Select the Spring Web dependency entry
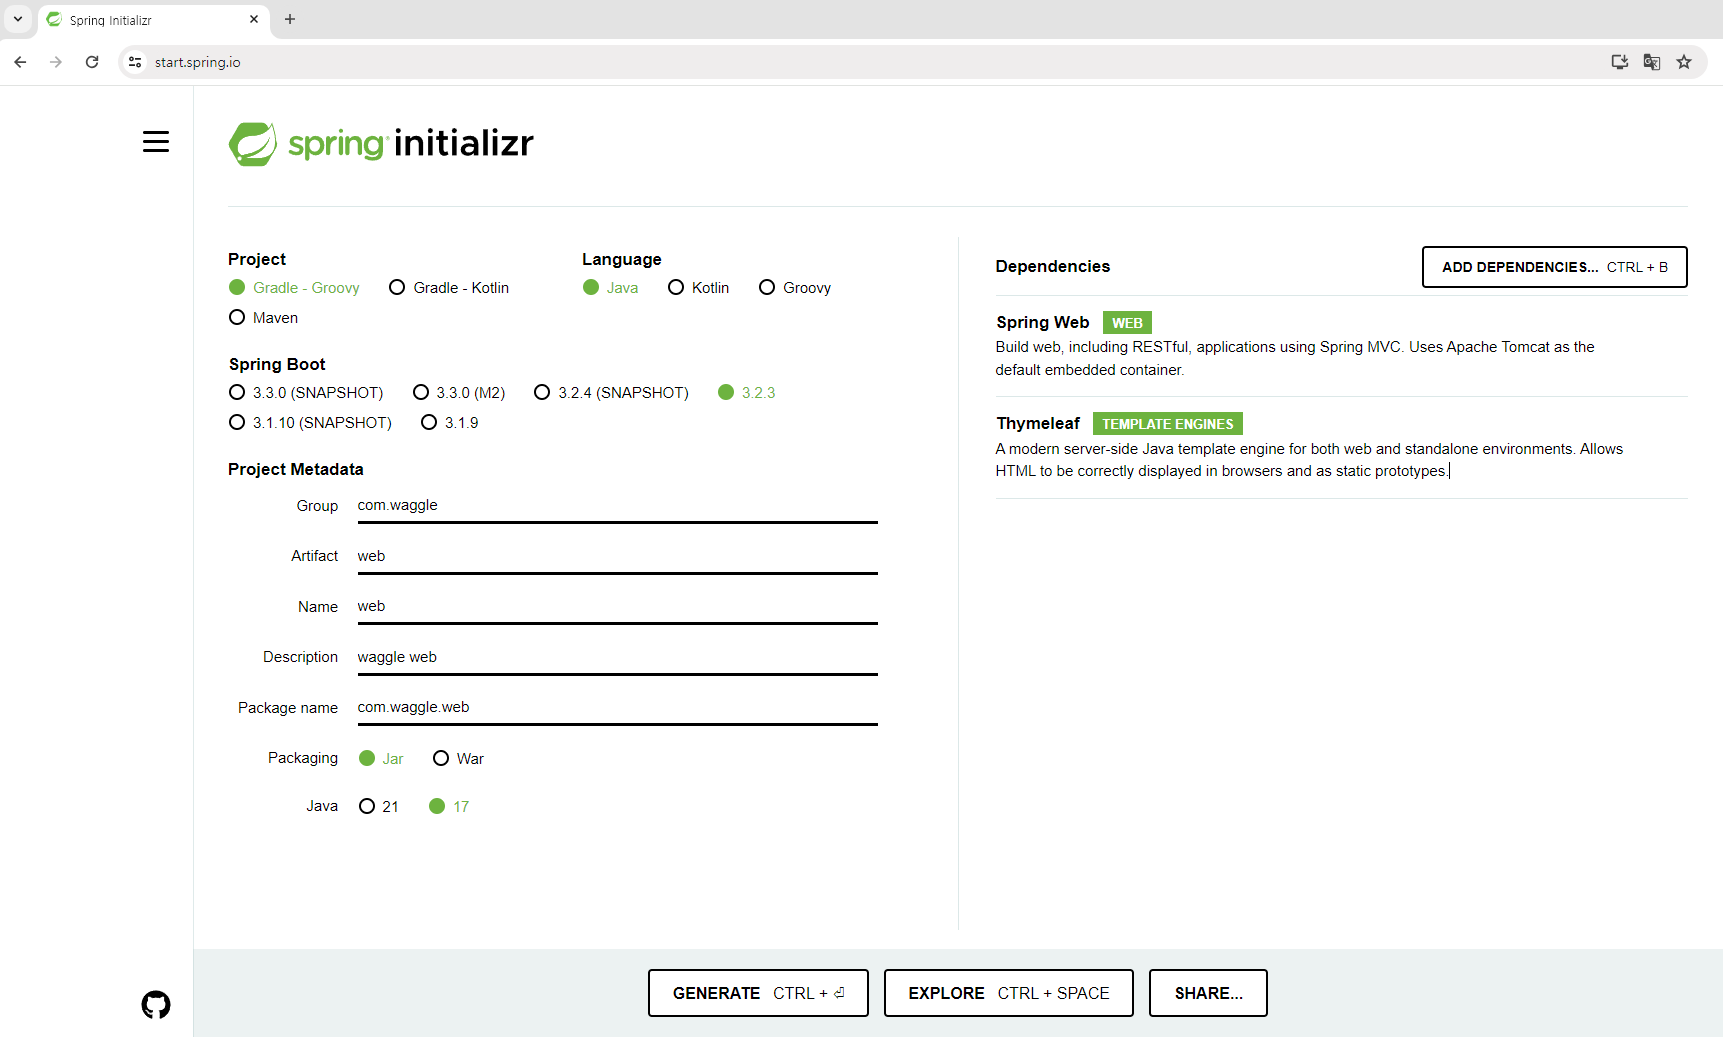The image size is (1723, 1037). [1341, 346]
